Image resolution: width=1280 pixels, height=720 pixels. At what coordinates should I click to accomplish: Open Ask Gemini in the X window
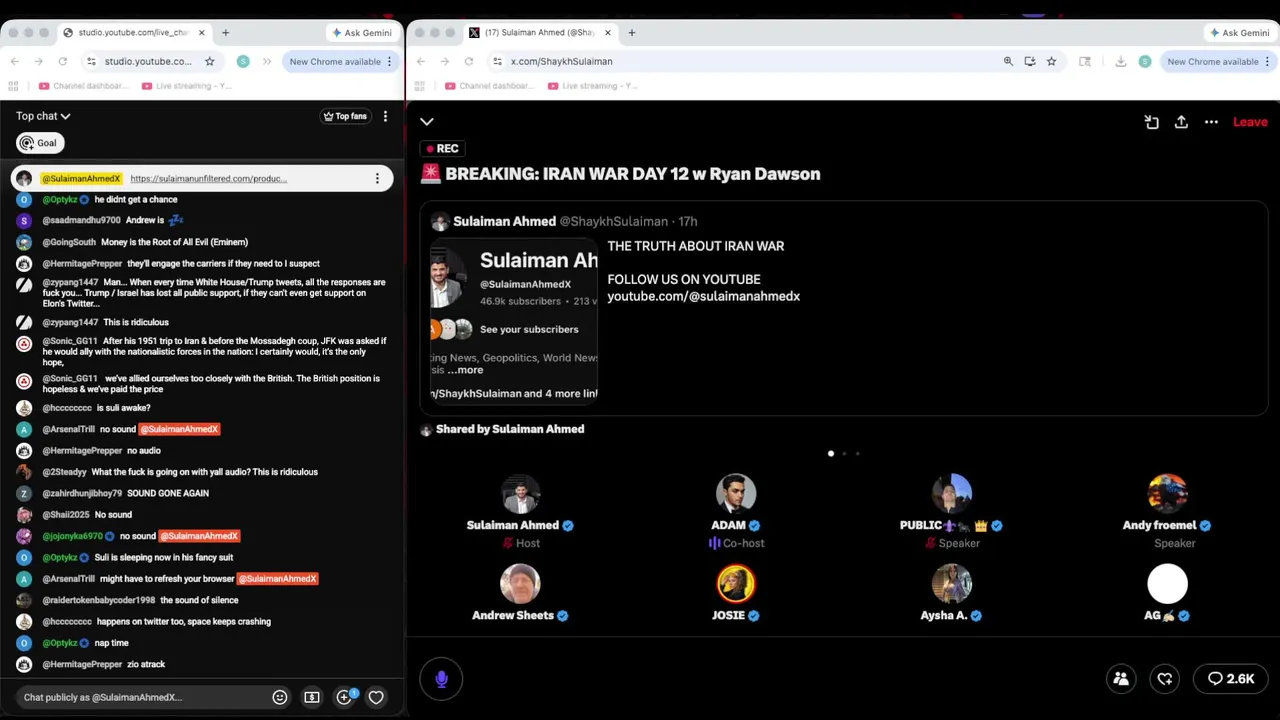1239,33
